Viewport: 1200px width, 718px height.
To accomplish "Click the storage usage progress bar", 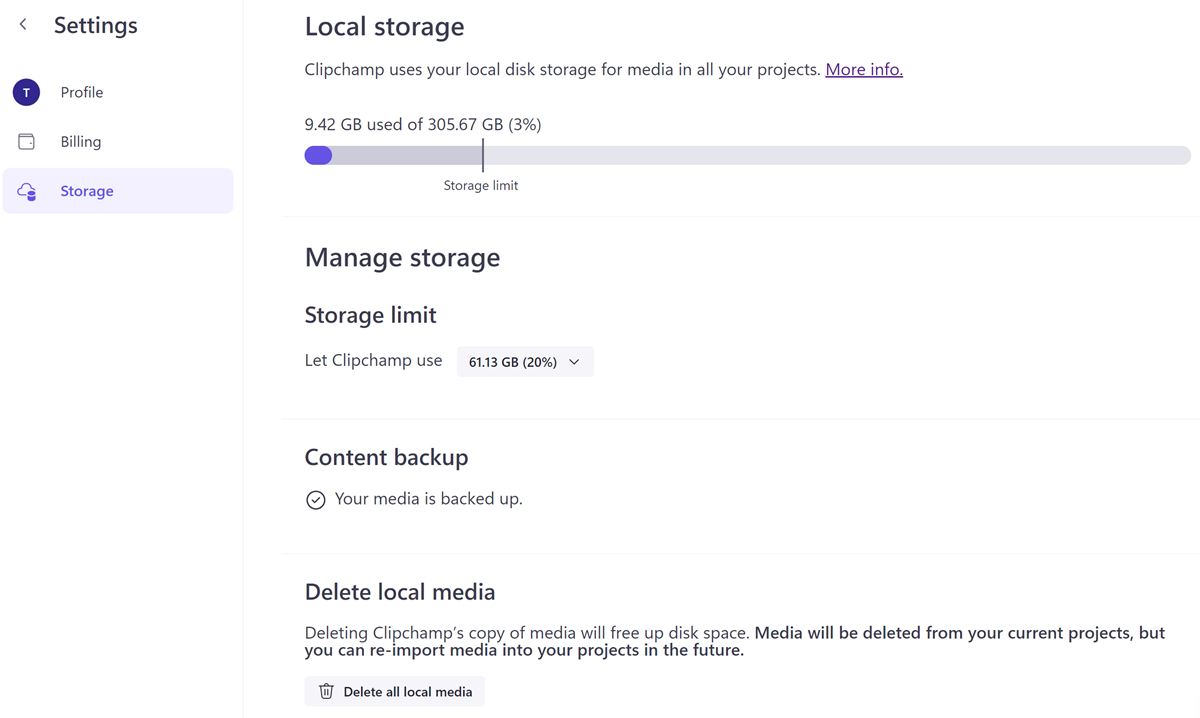I will [747, 156].
